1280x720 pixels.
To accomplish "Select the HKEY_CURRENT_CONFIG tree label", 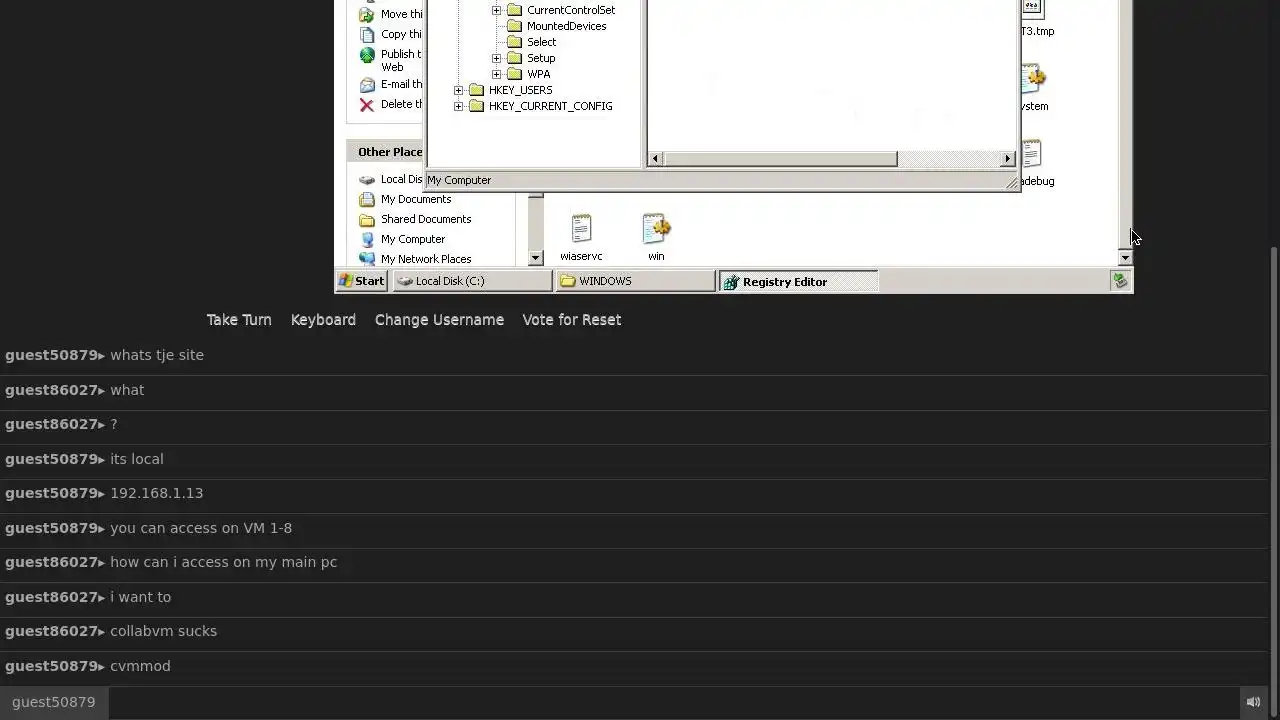I will [x=550, y=106].
